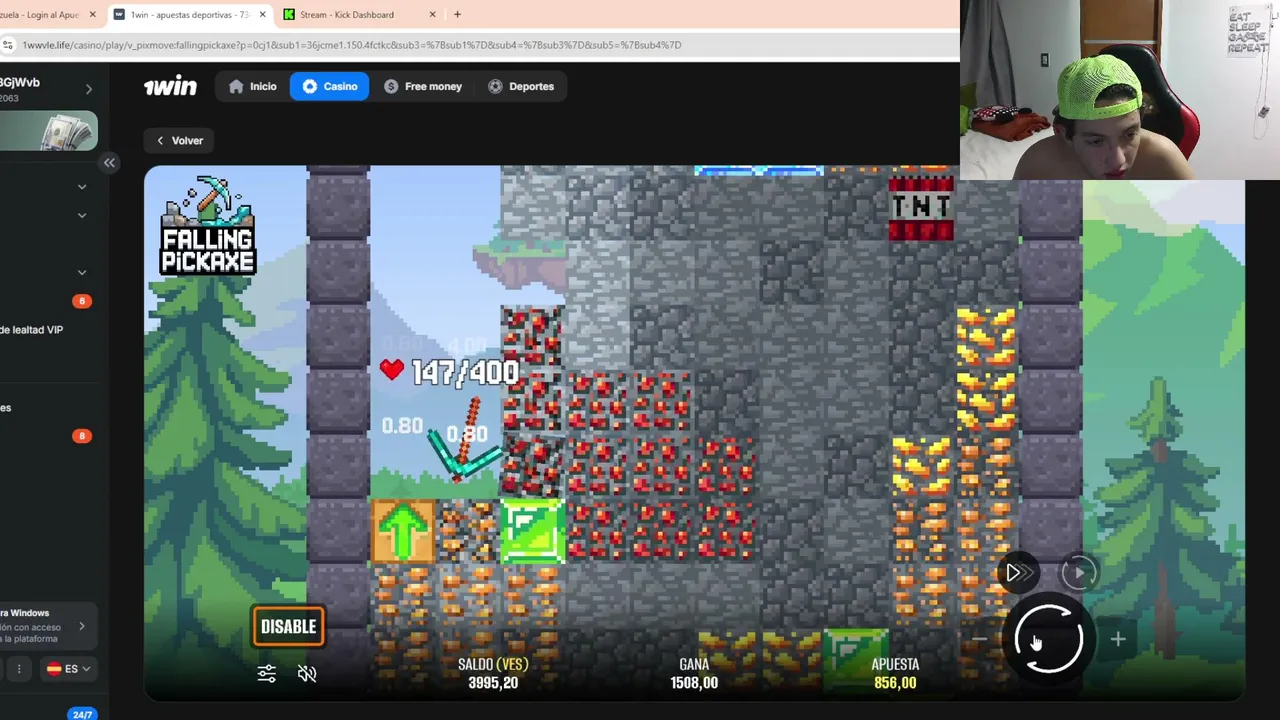Close the Login al Apue browser tab

click(x=92, y=15)
